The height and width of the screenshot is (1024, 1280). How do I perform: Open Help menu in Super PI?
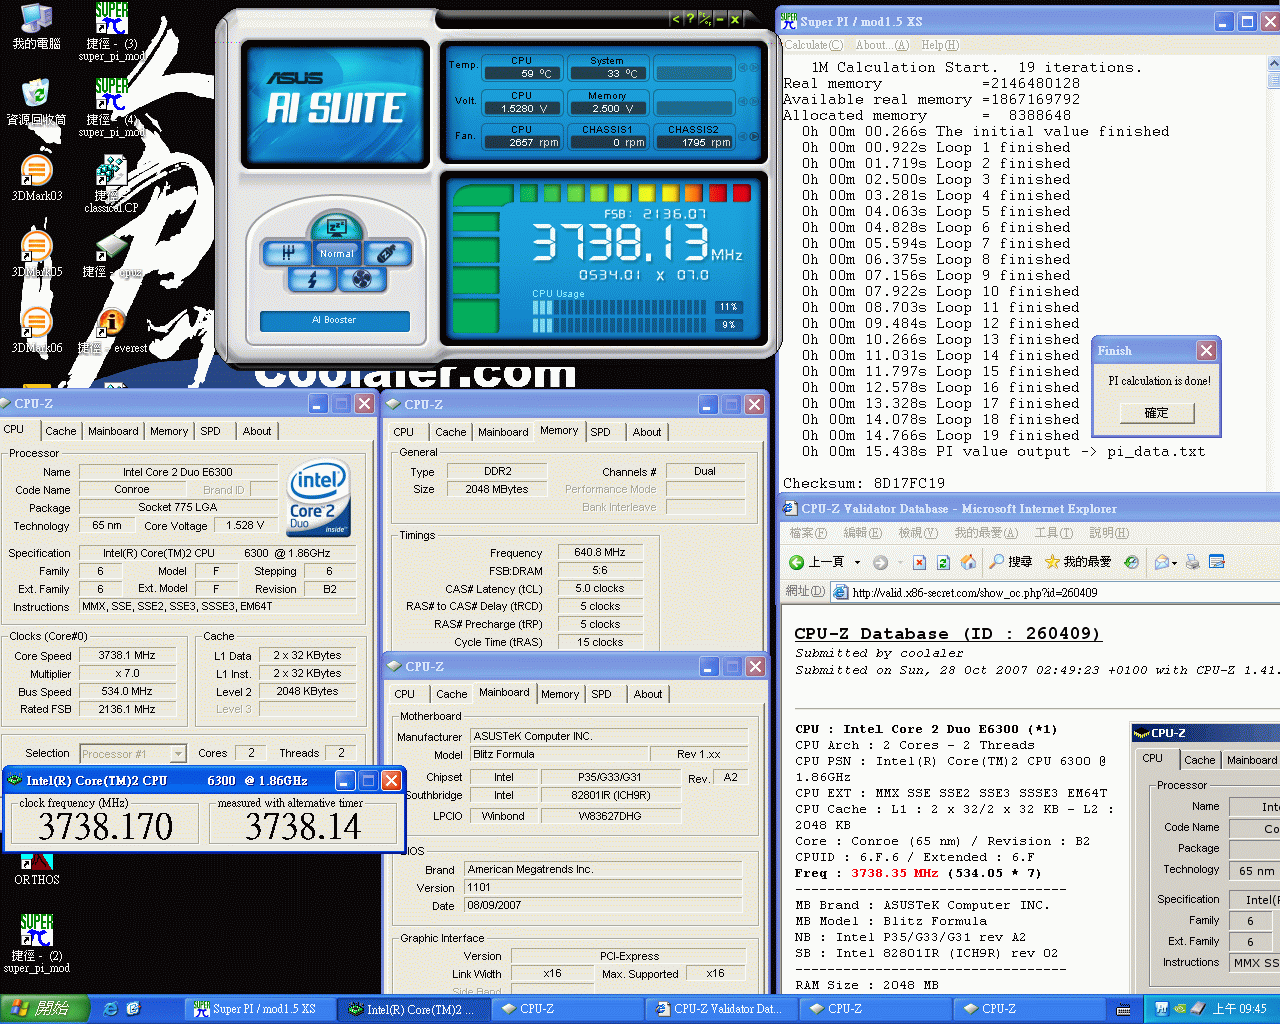[x=940, y=45]
